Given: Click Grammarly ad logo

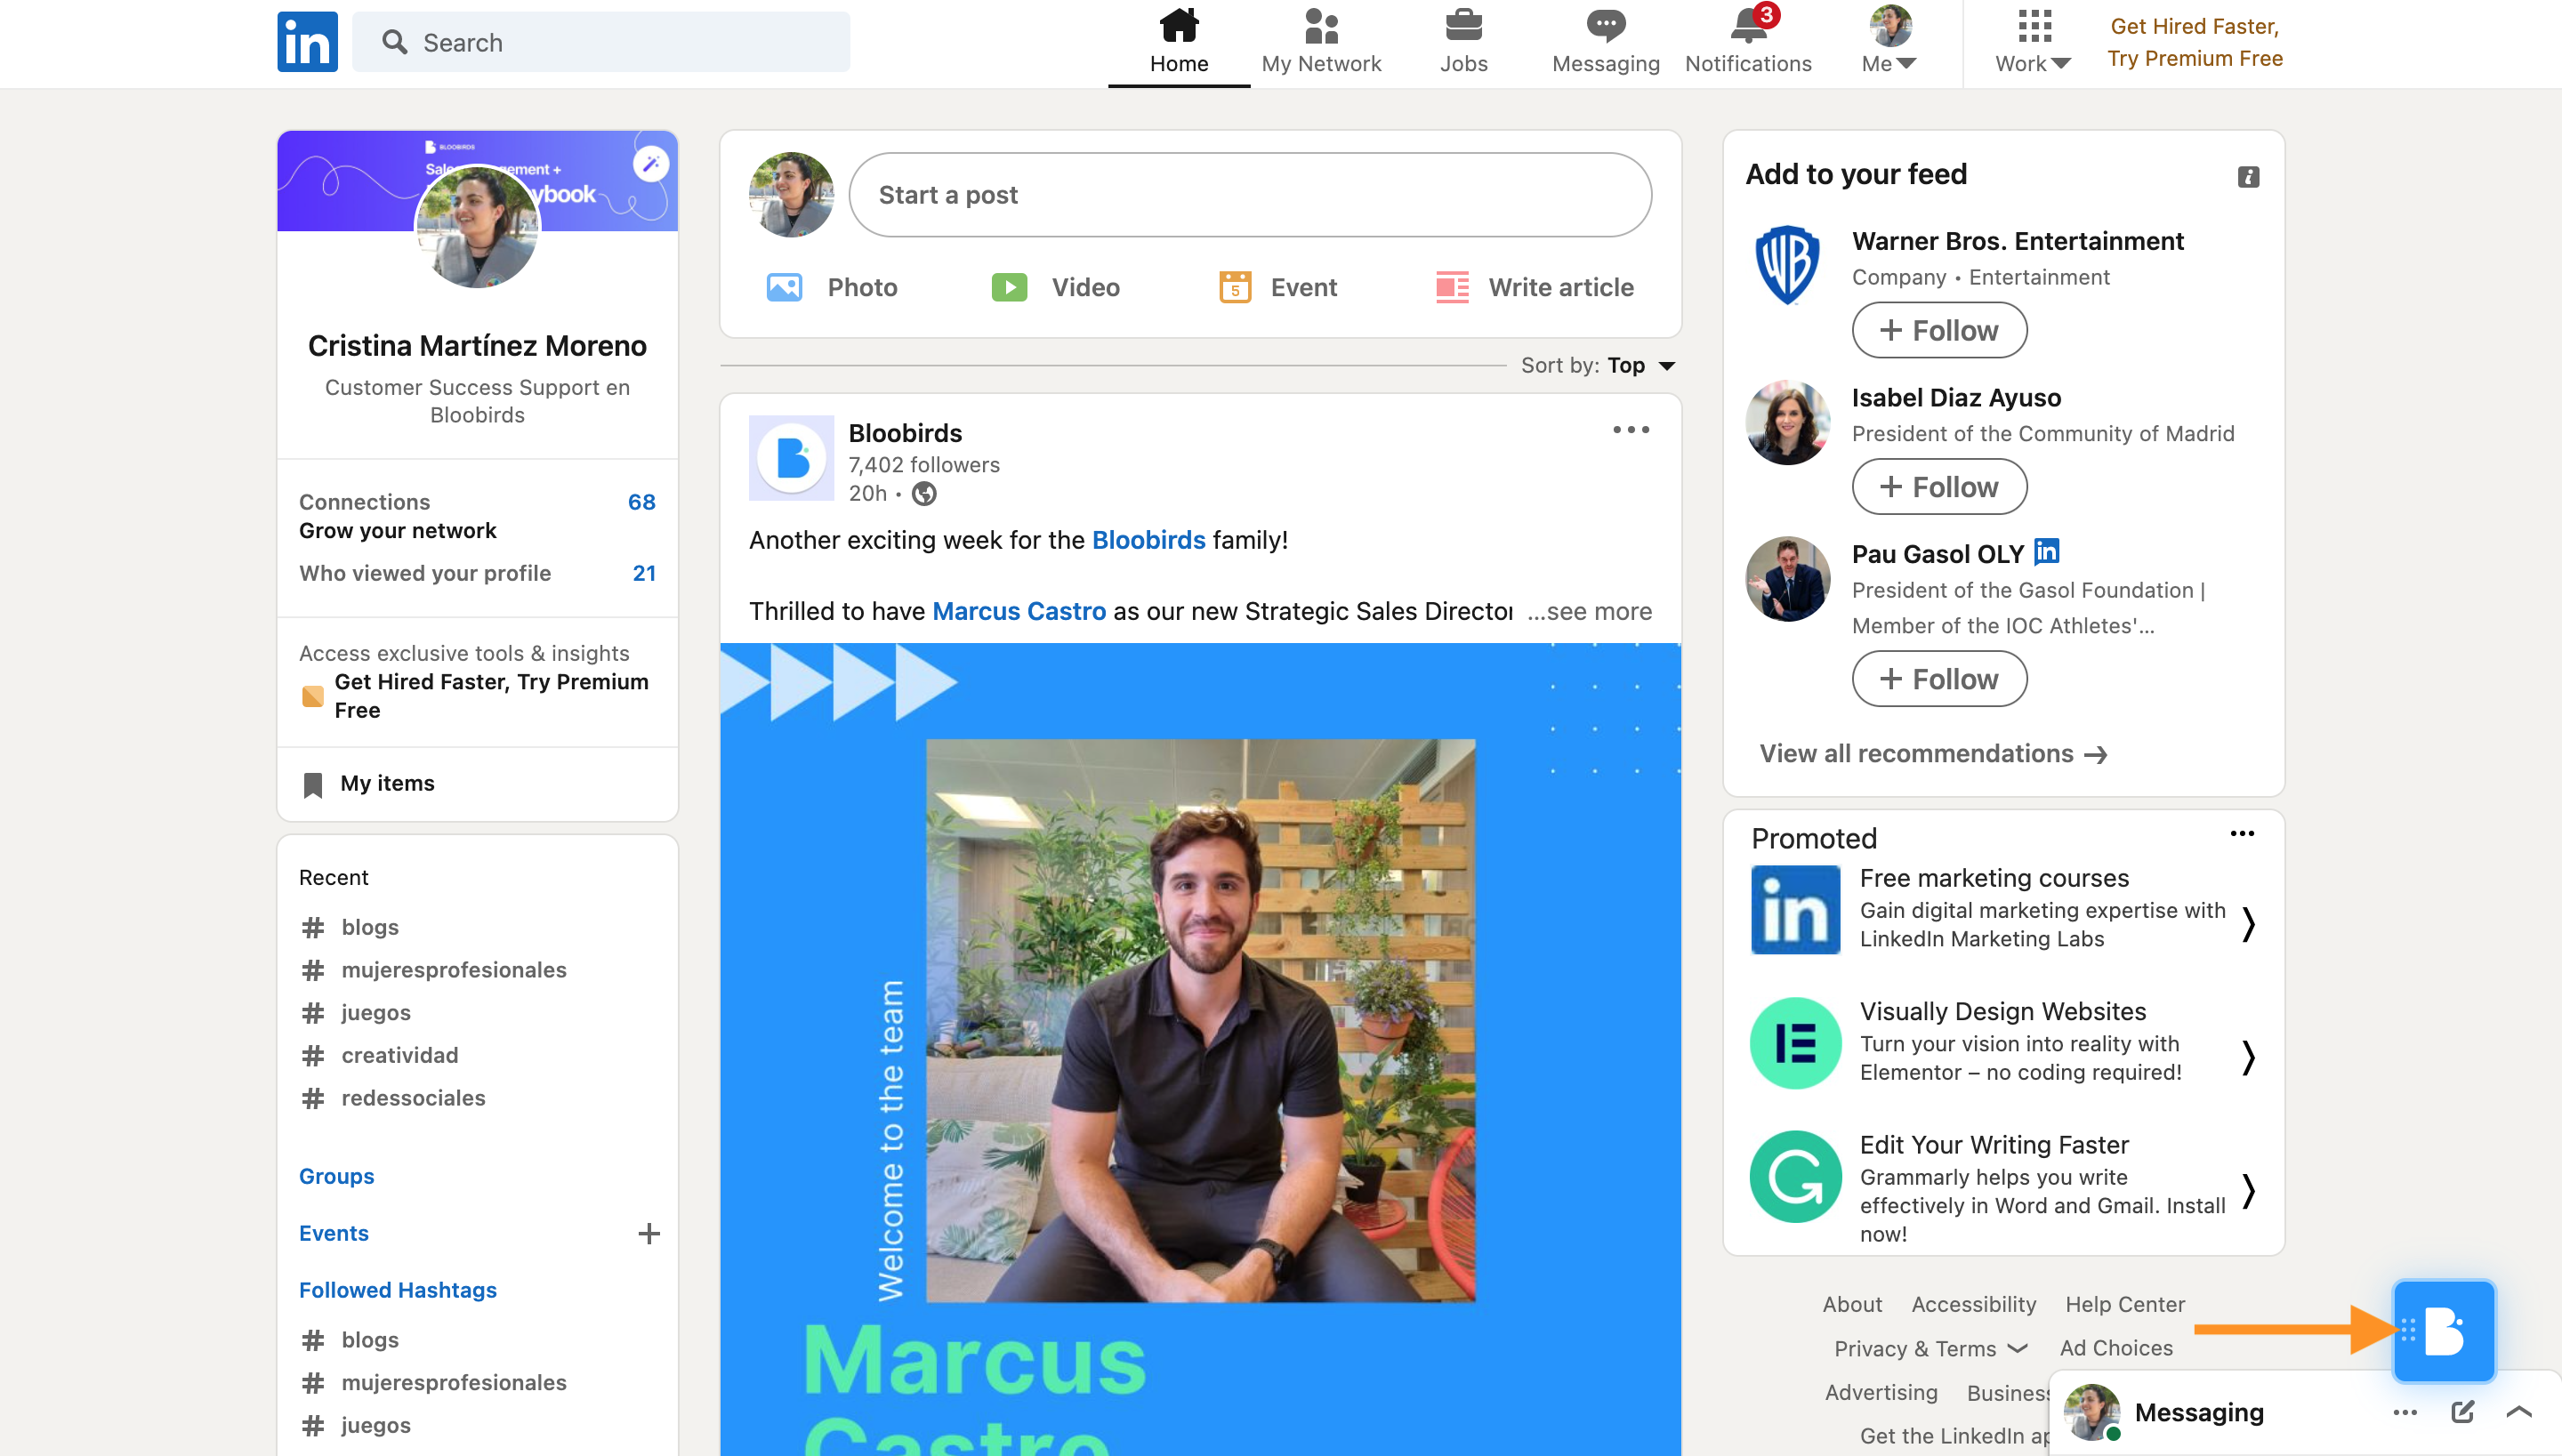Looking at the screenshot, I should point(1795,1177).
